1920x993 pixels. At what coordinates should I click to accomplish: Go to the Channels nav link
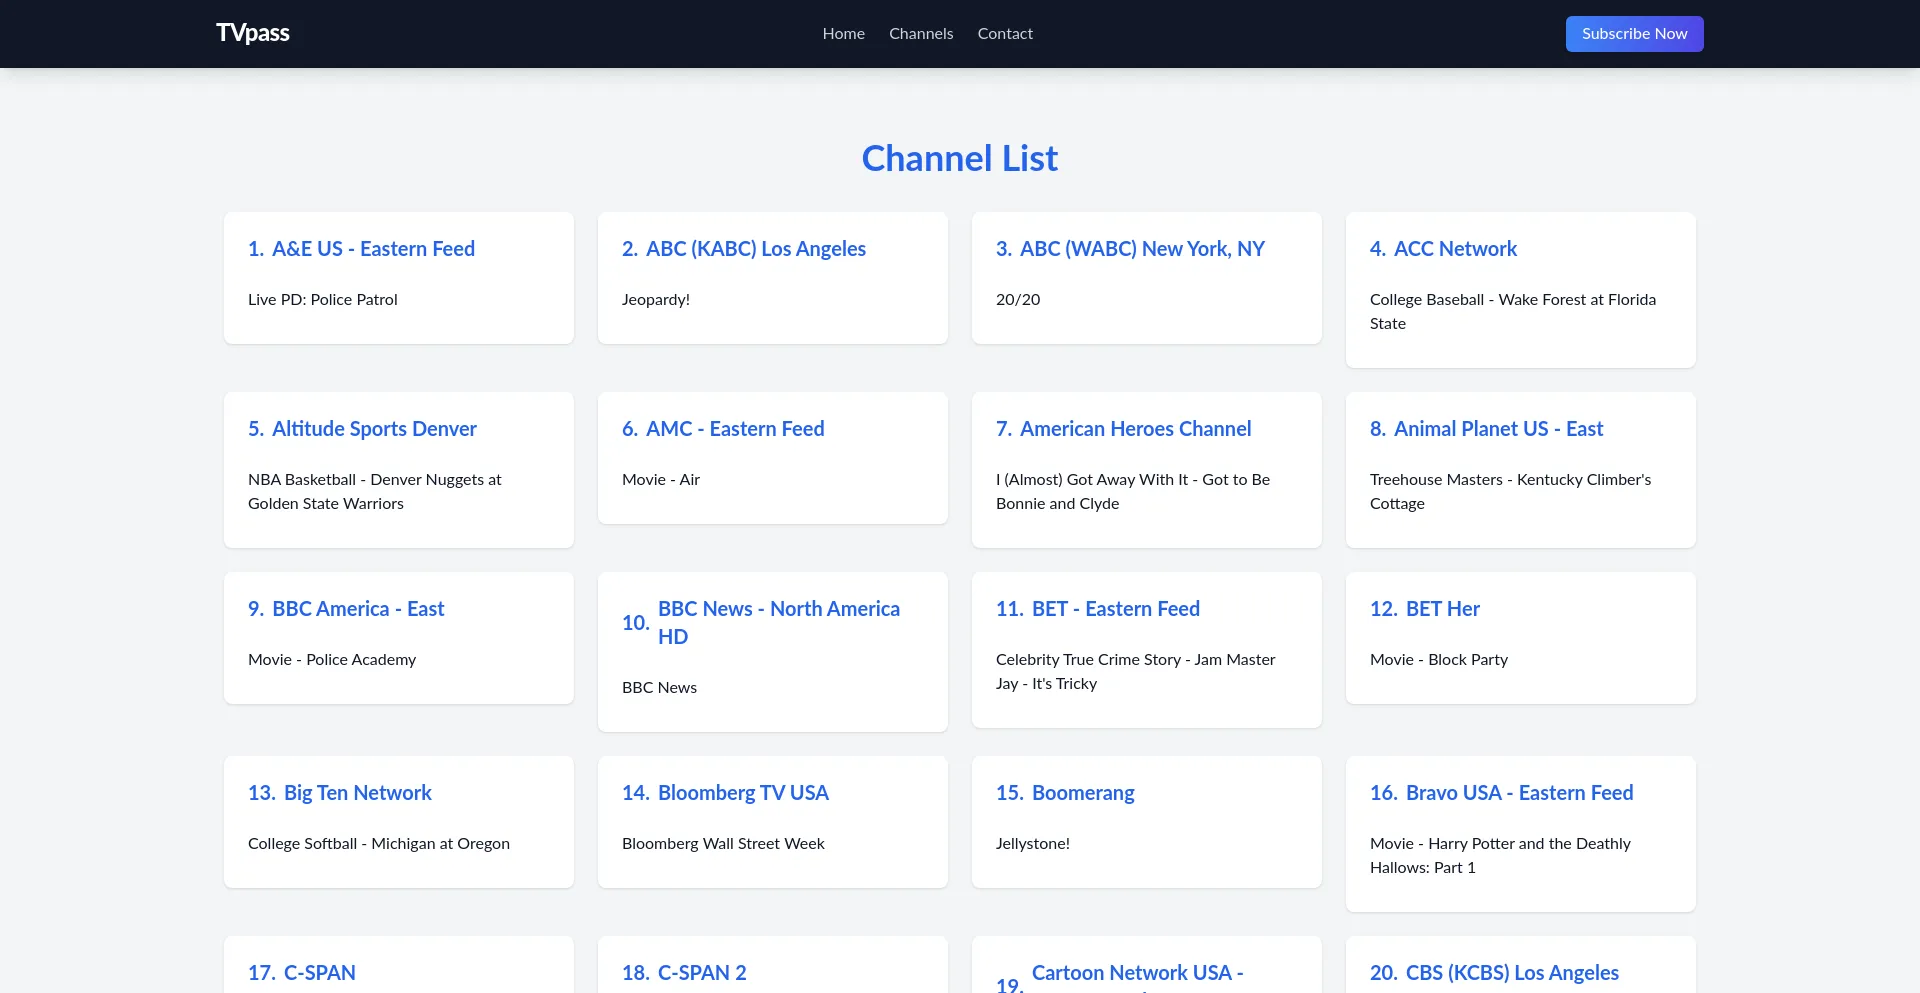(x=921, y=33)
